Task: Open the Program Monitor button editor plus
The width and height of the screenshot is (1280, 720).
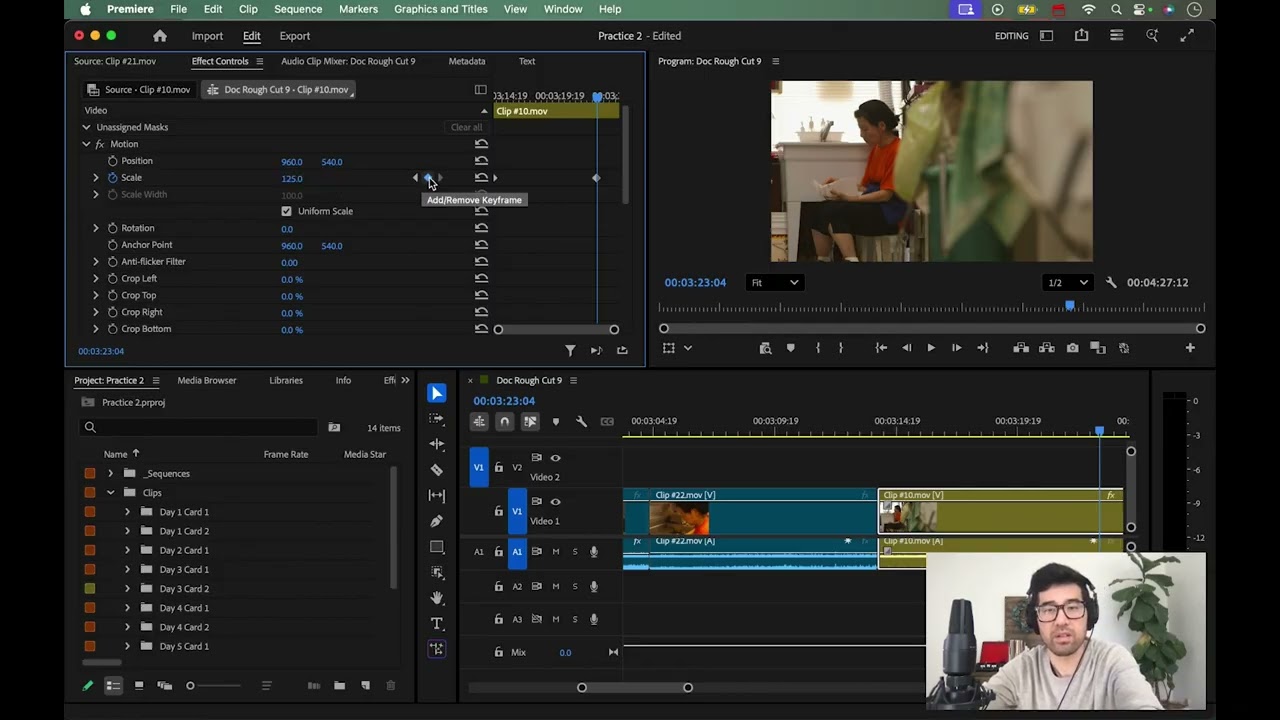Action: click(1190, 348)
